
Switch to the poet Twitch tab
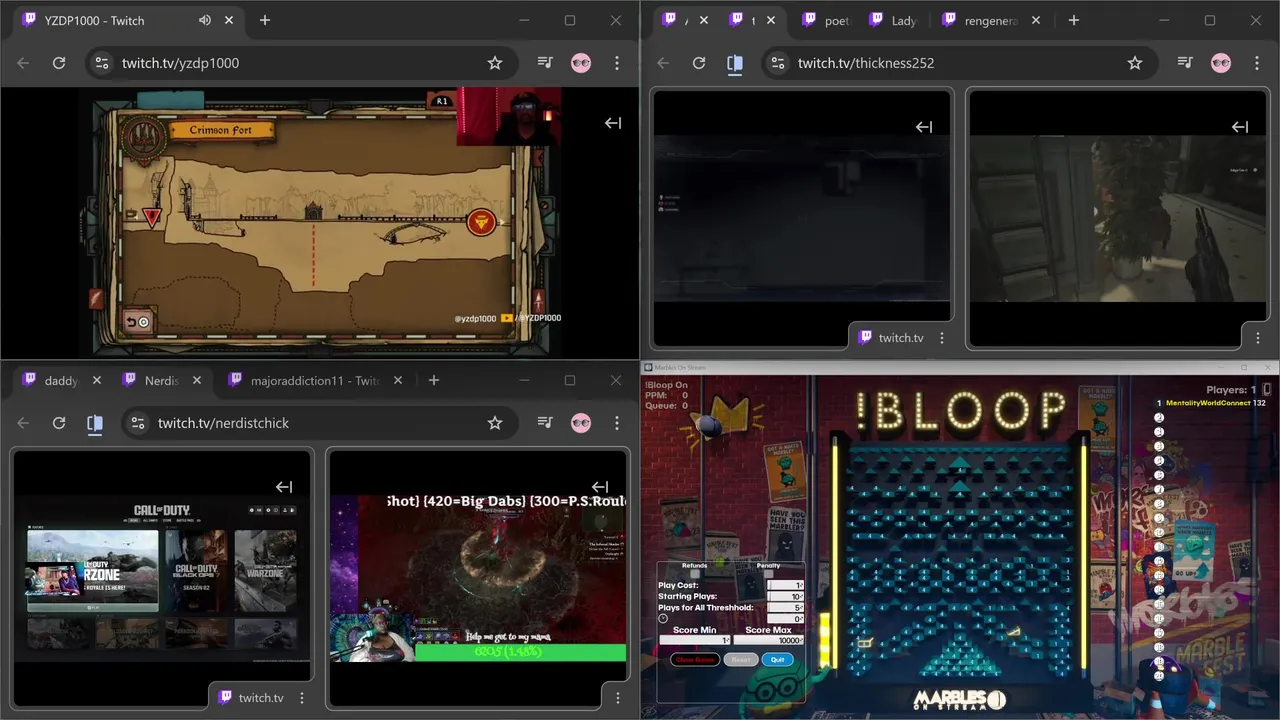[825, 20]
